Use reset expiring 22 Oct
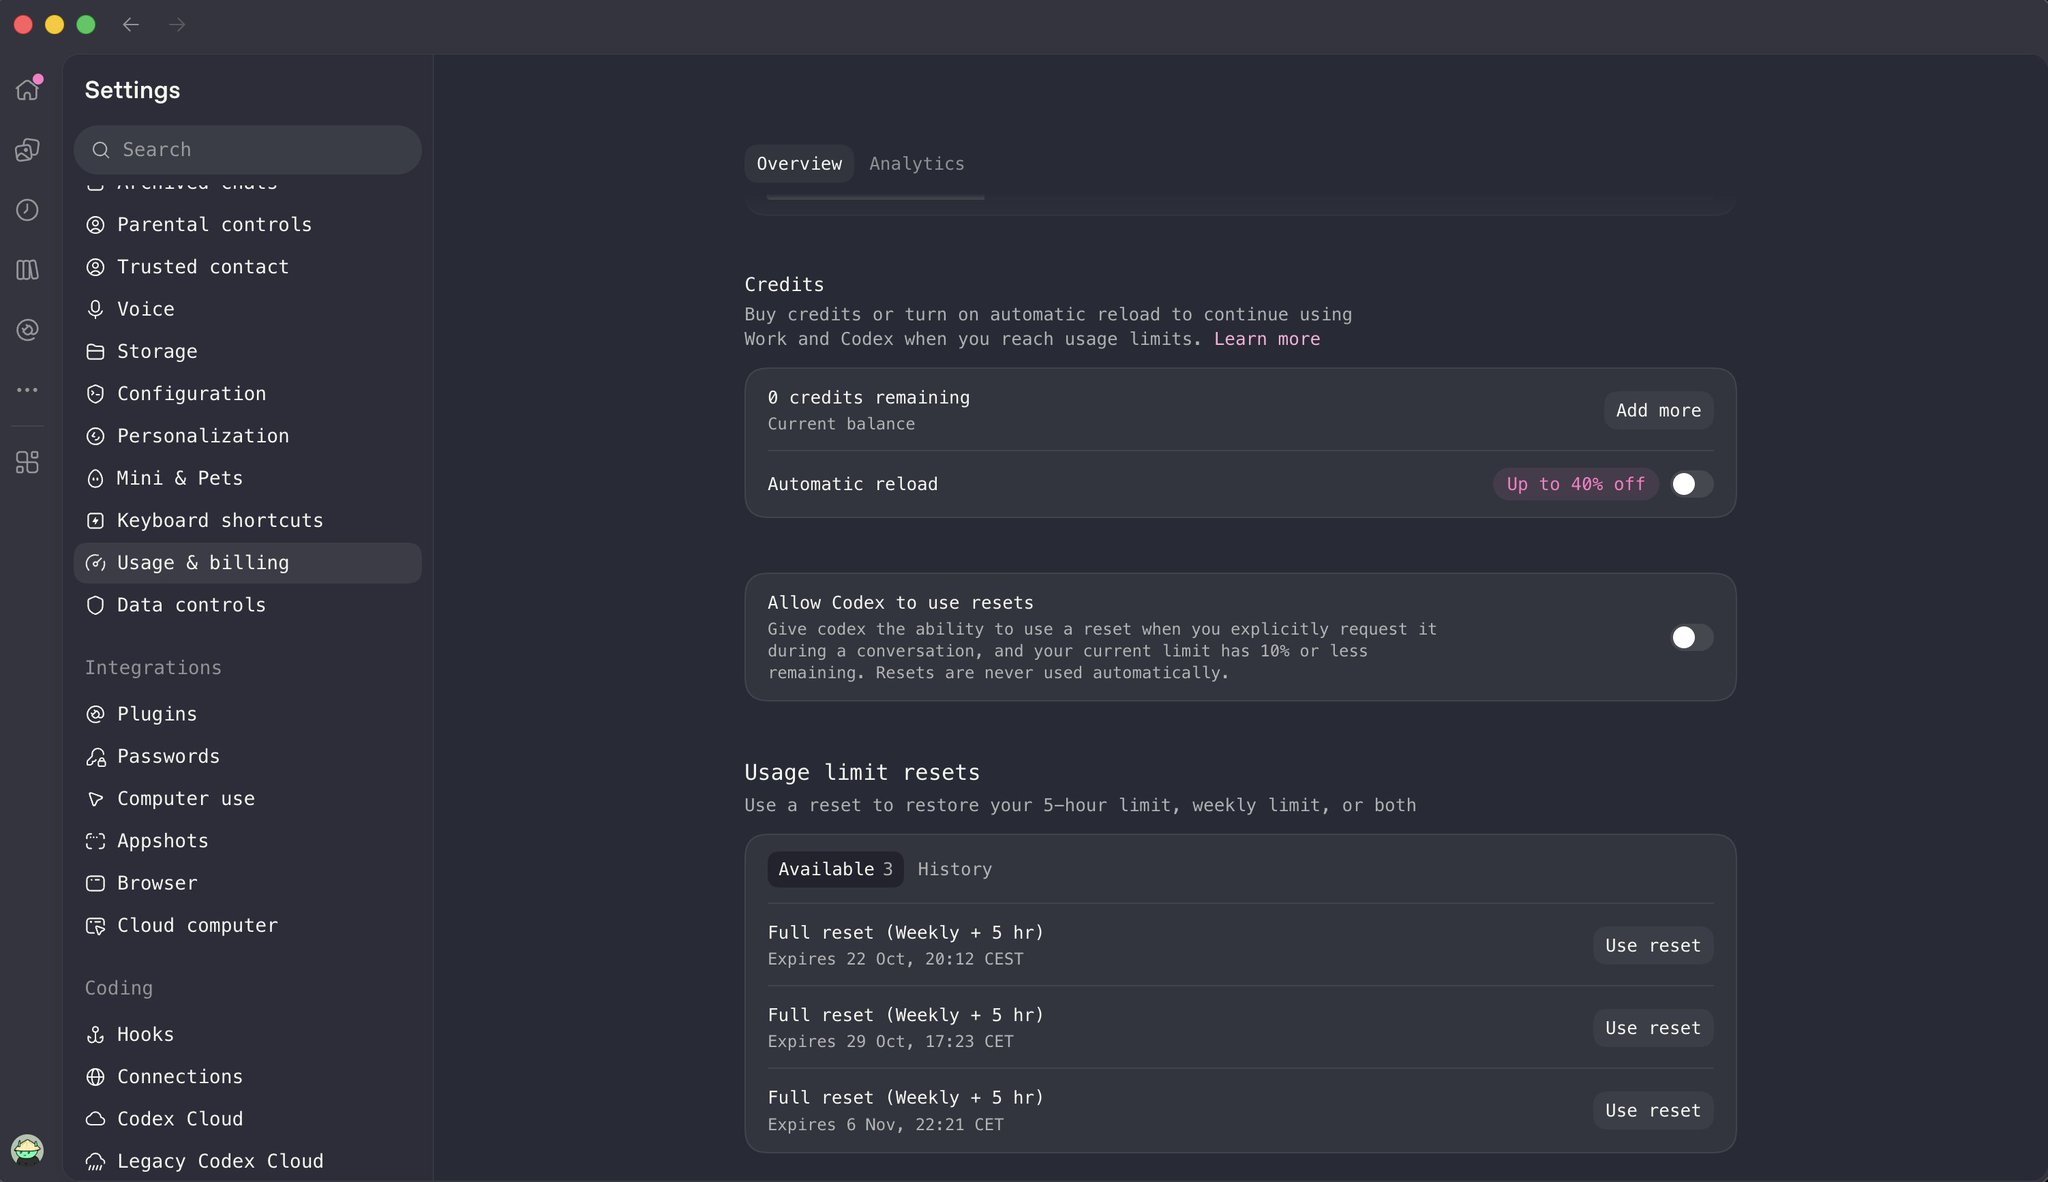2048x1182 pixels. pyautogui.click(x=1652, y=945)
